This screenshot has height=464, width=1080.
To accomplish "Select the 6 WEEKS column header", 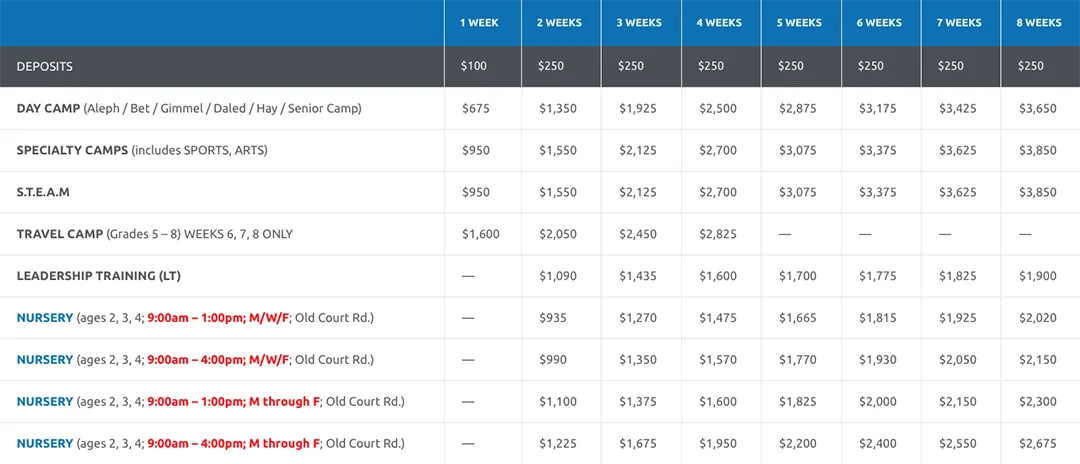I will (x=878, y=23).
